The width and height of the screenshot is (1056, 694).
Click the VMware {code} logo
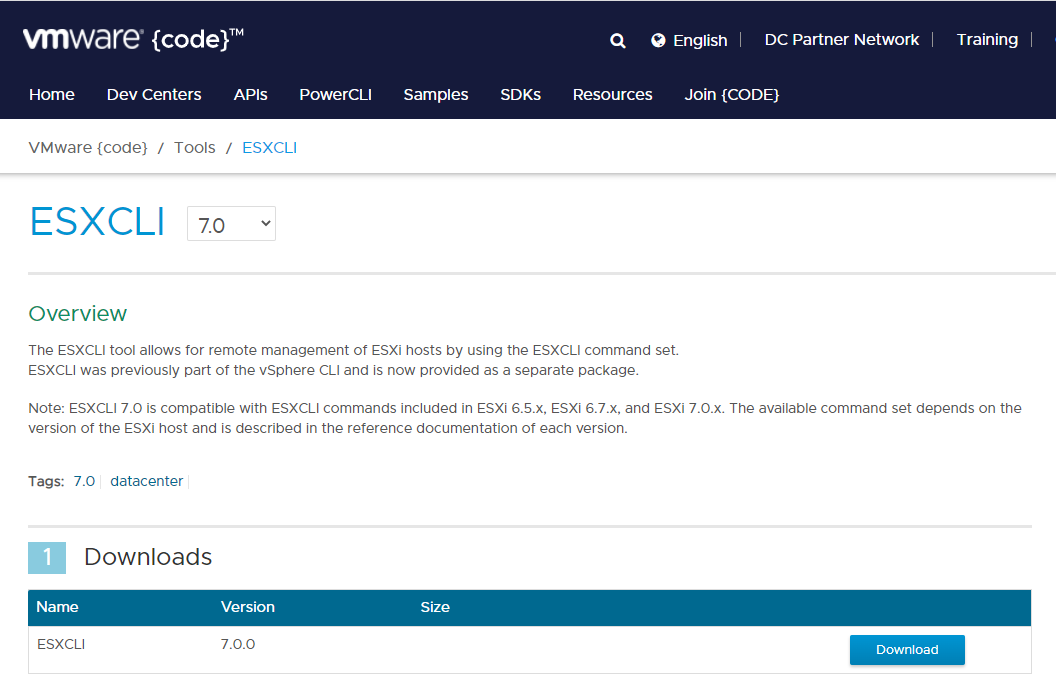pyautogui.click(x=133, y=39)
